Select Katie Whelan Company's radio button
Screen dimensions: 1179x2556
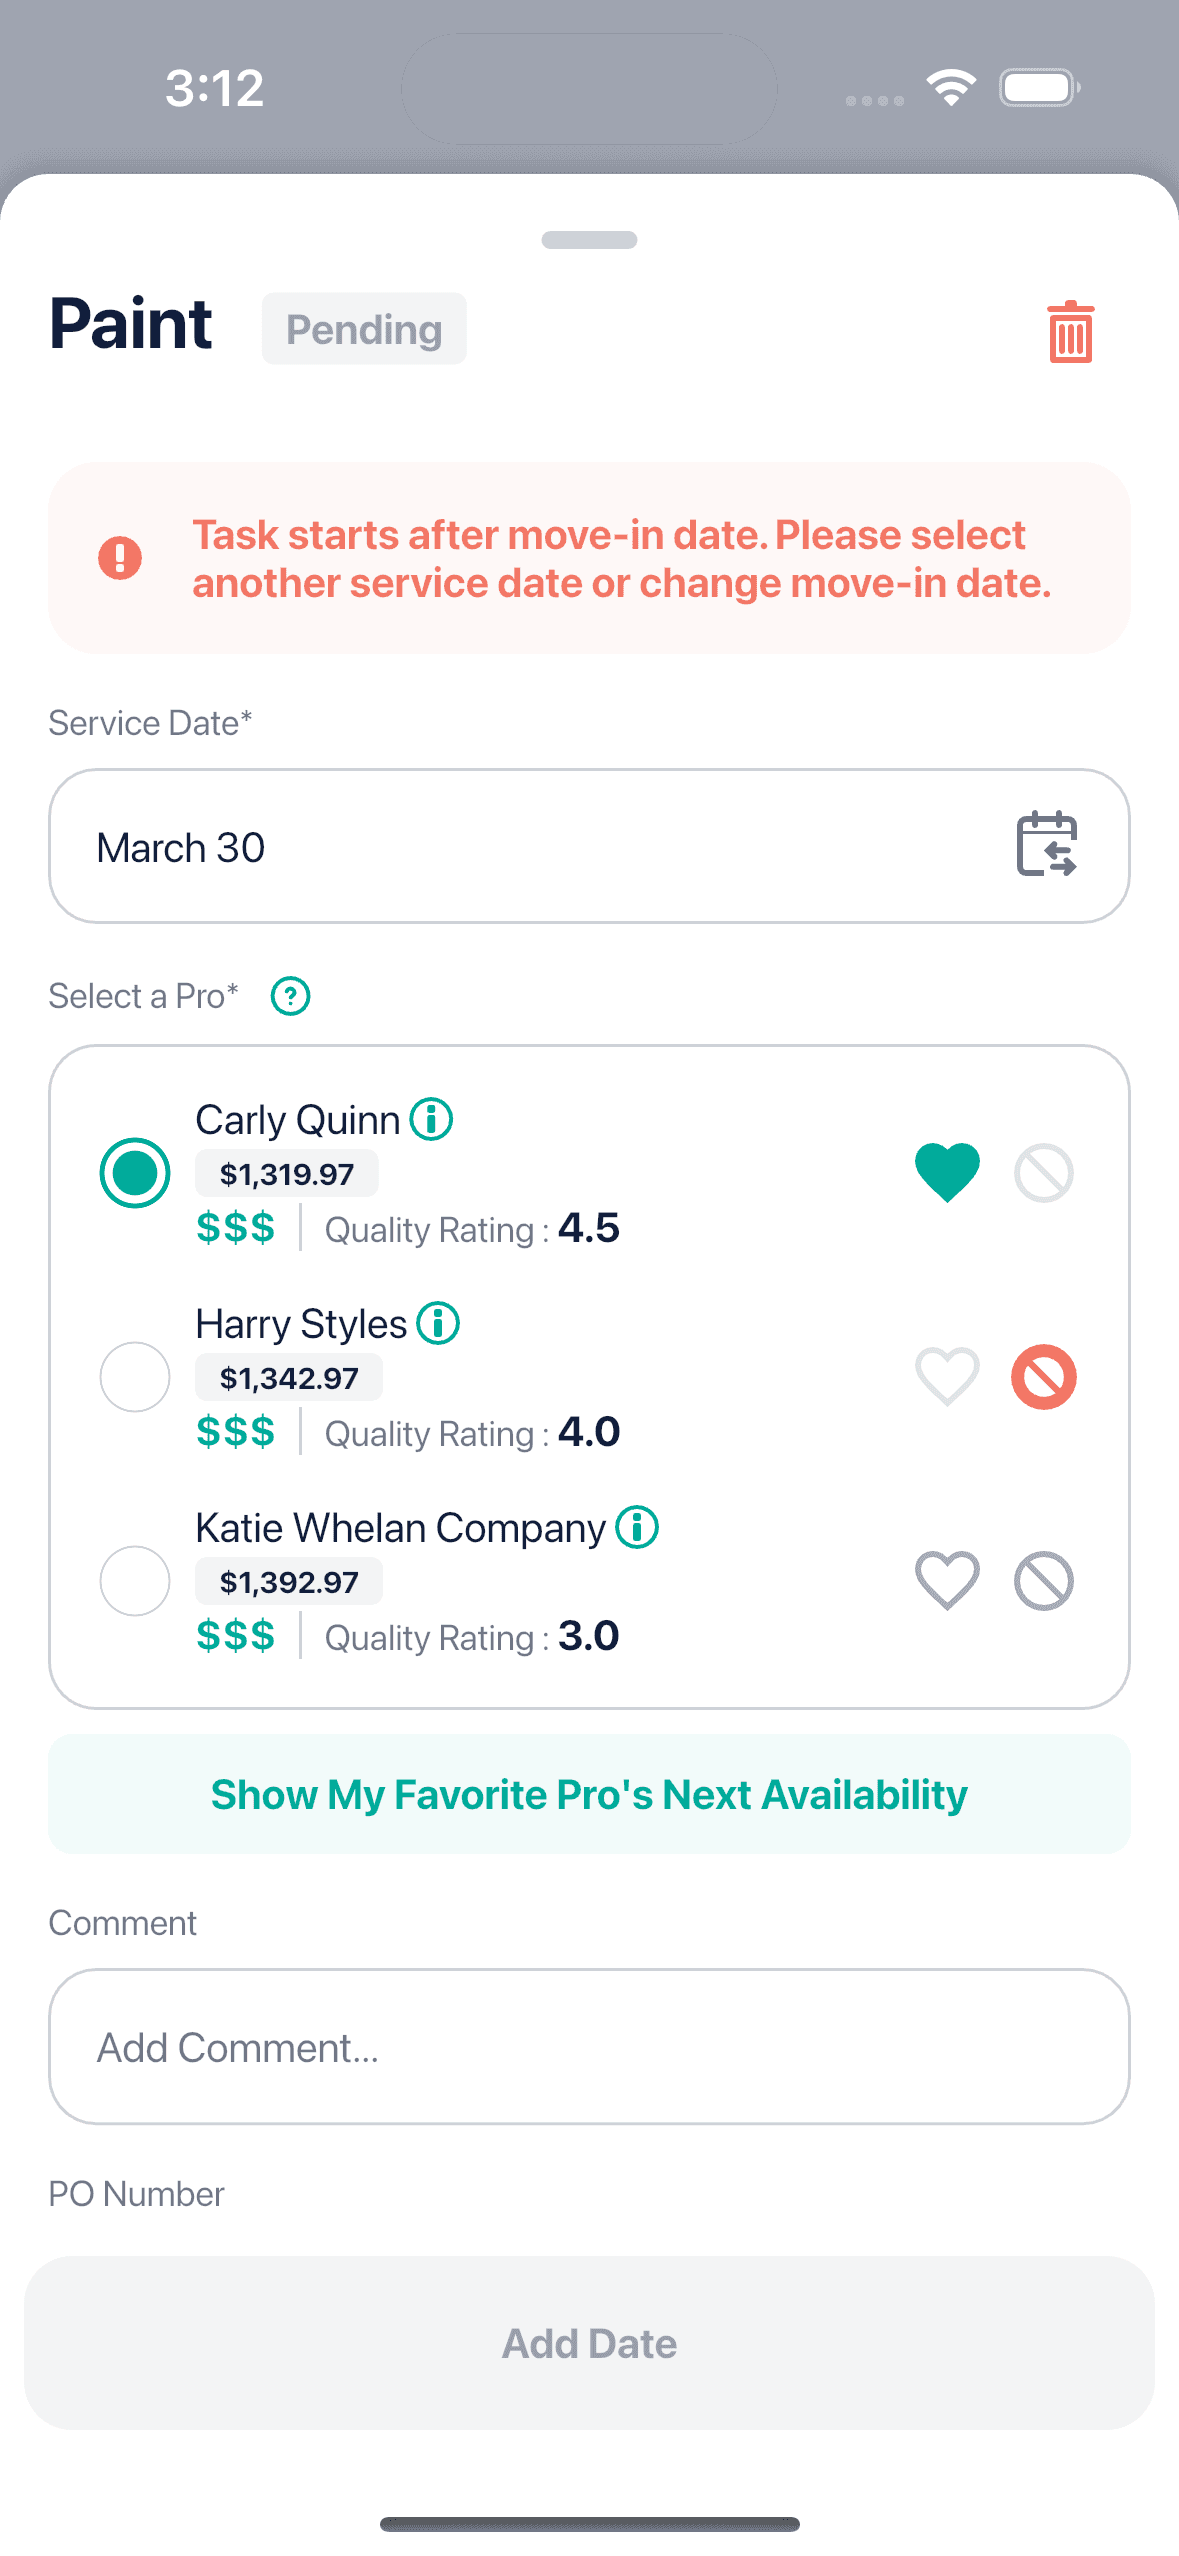click(134, 1581)
